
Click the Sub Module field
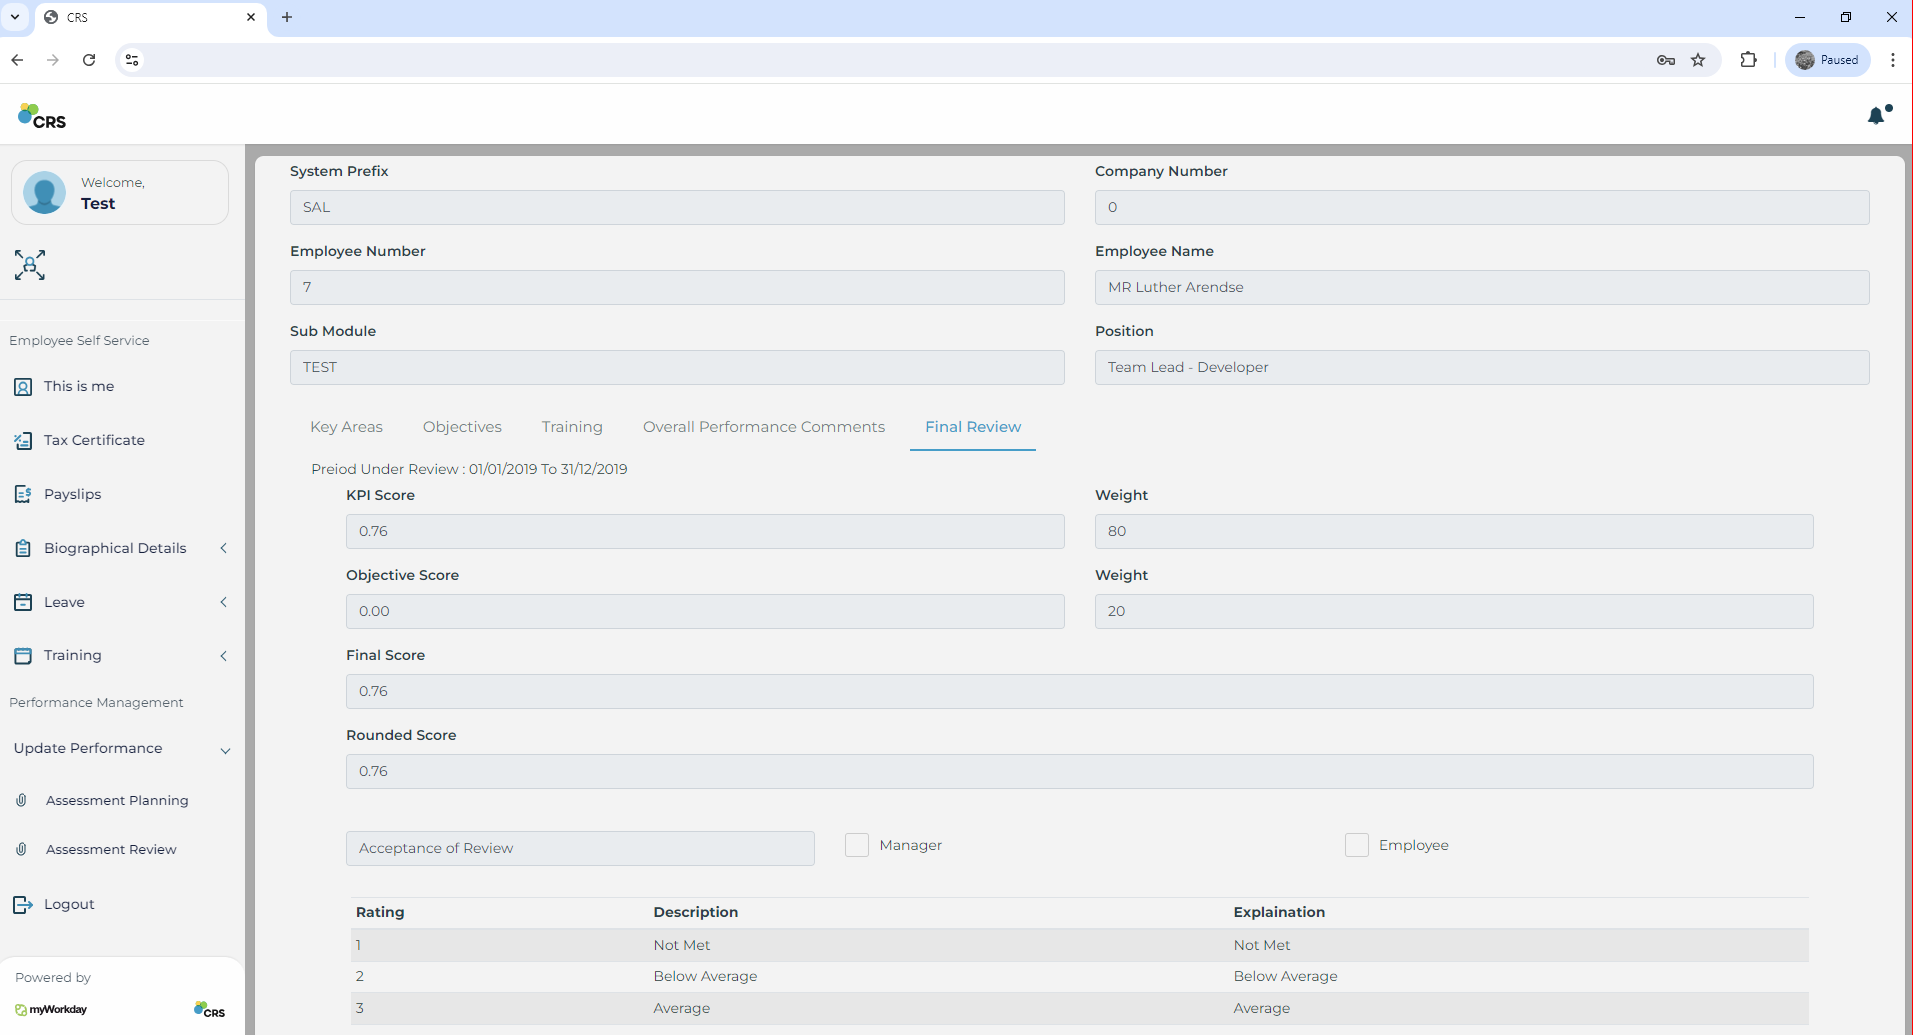click(677, 367)
